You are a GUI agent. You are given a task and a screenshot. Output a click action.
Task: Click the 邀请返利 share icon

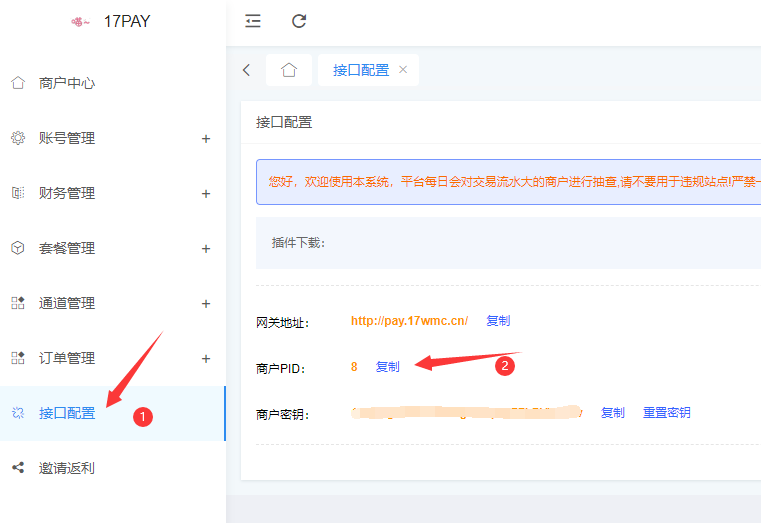18,468
